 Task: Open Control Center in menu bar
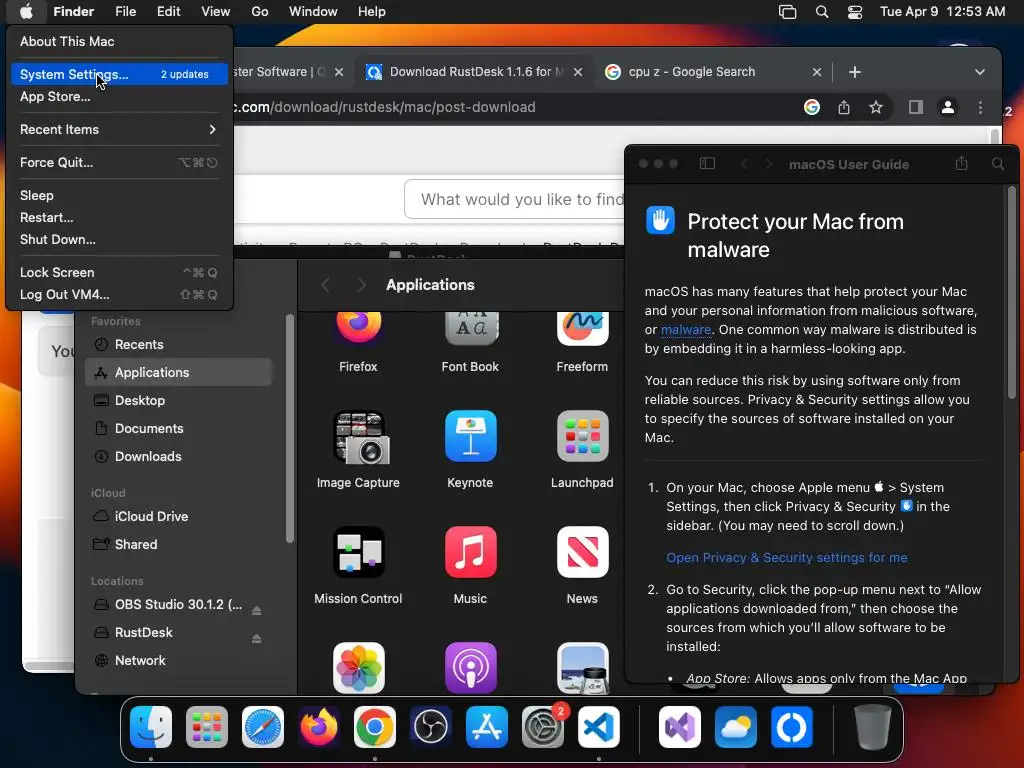855,12
